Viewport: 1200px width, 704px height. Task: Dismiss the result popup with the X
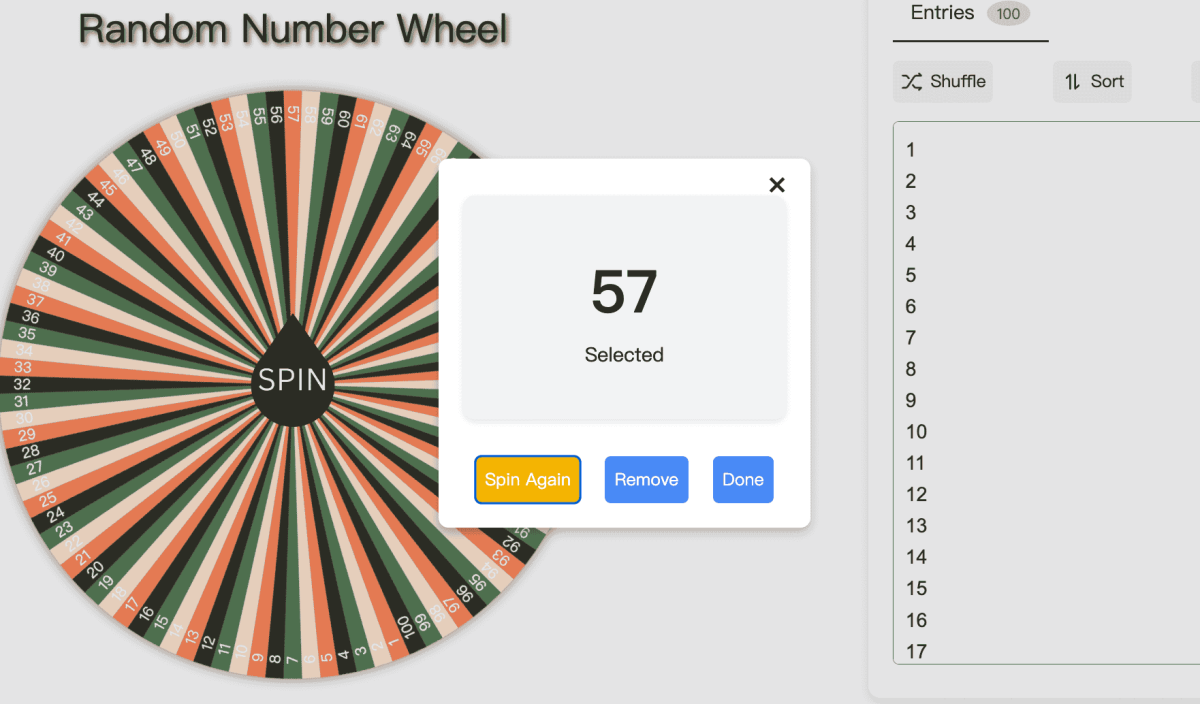(777, 185)
